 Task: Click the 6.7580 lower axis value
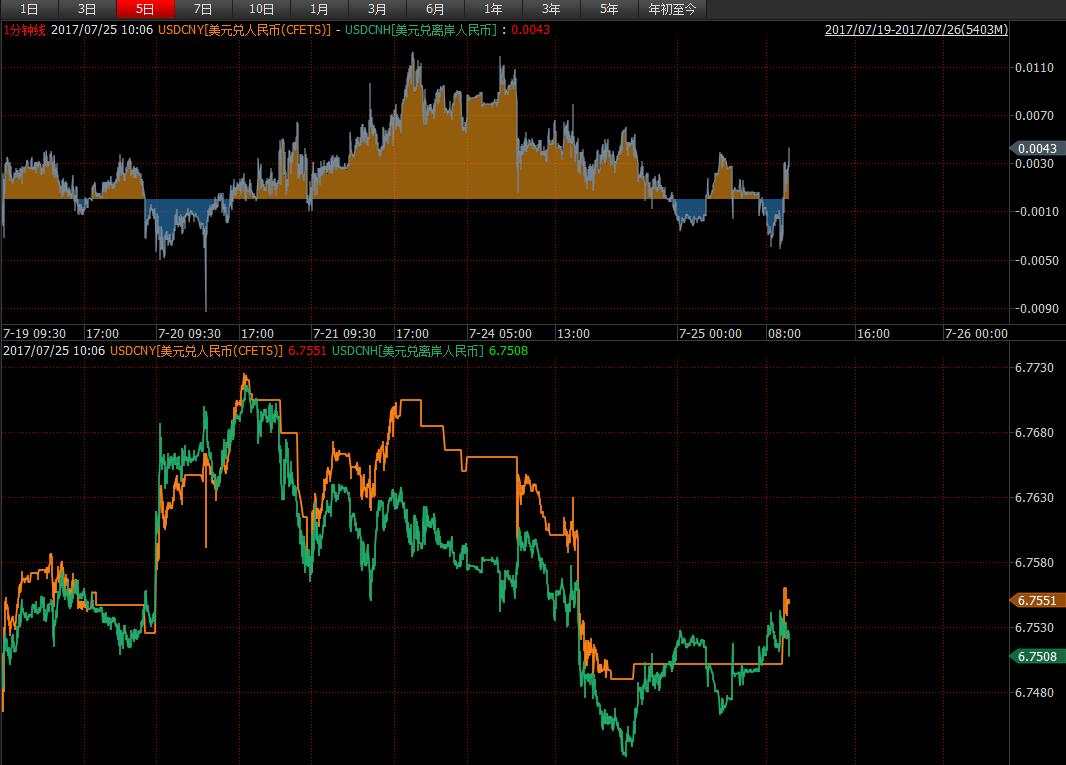[1034, 563]
